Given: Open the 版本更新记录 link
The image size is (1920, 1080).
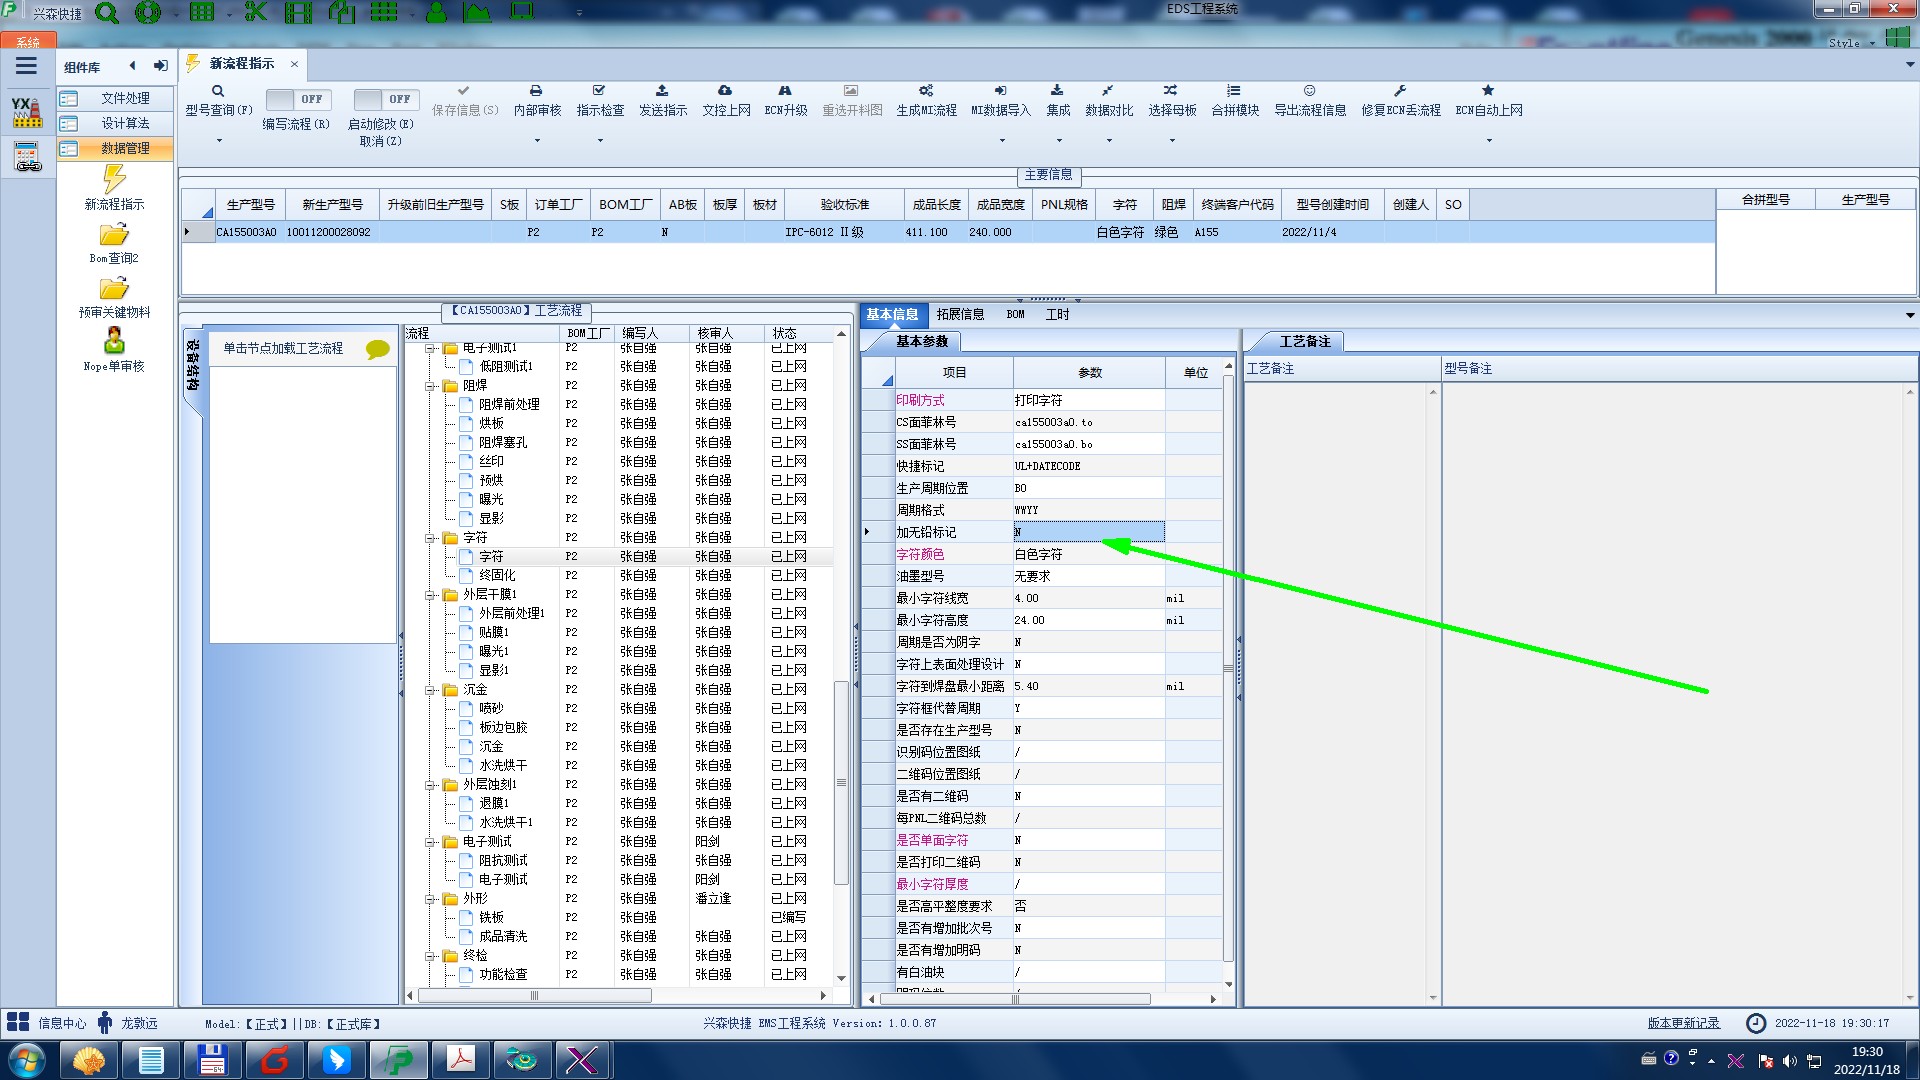Looking at the screenshot, I should (1683, 1023).
